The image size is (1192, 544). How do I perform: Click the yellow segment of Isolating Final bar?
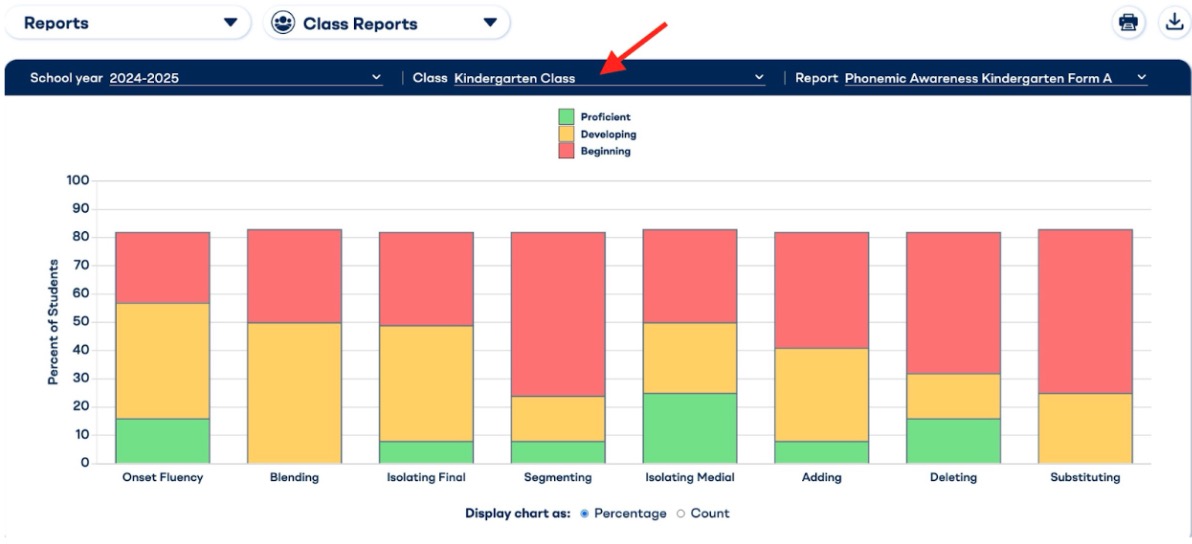tap(426, 383)
